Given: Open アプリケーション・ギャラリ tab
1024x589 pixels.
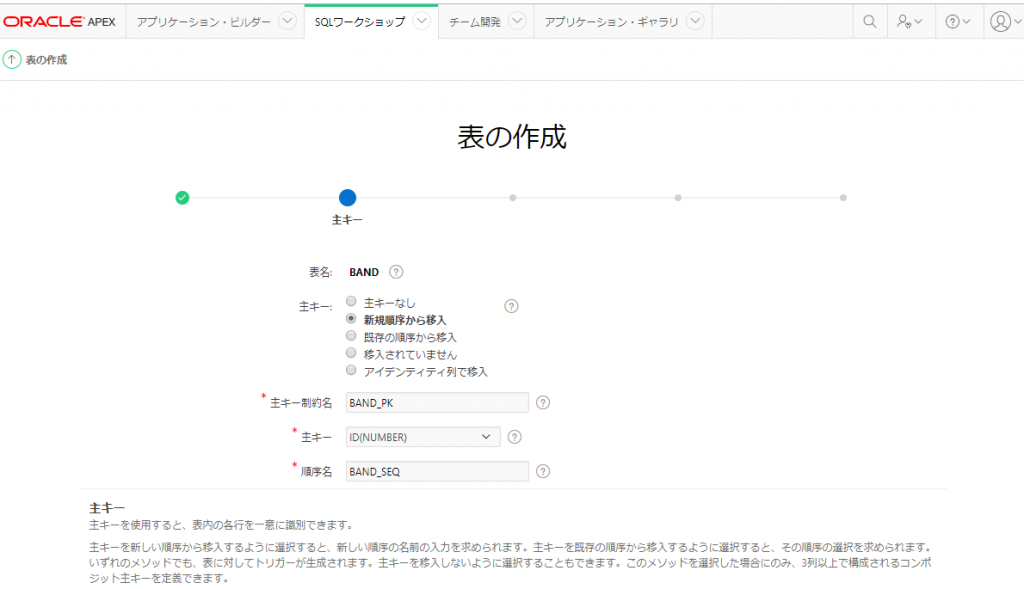Looking at the screenshot, I should (x=611, y=22).
